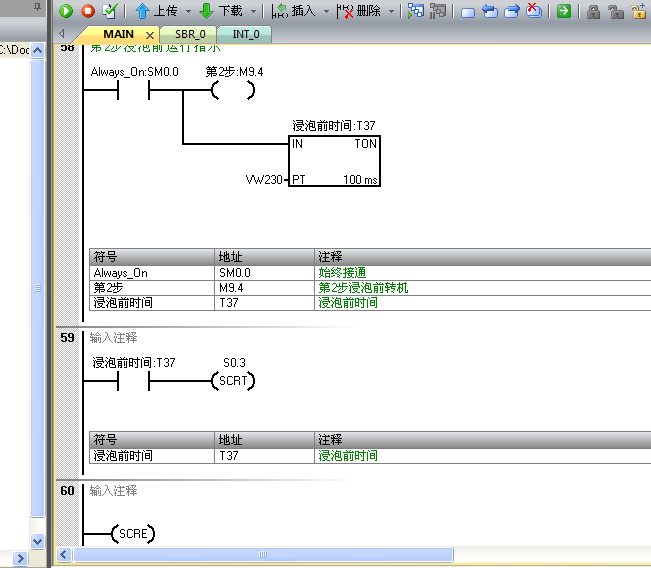Toggle bookmark icon in toolbar
651x568 pixels.
tap(468, 12)
